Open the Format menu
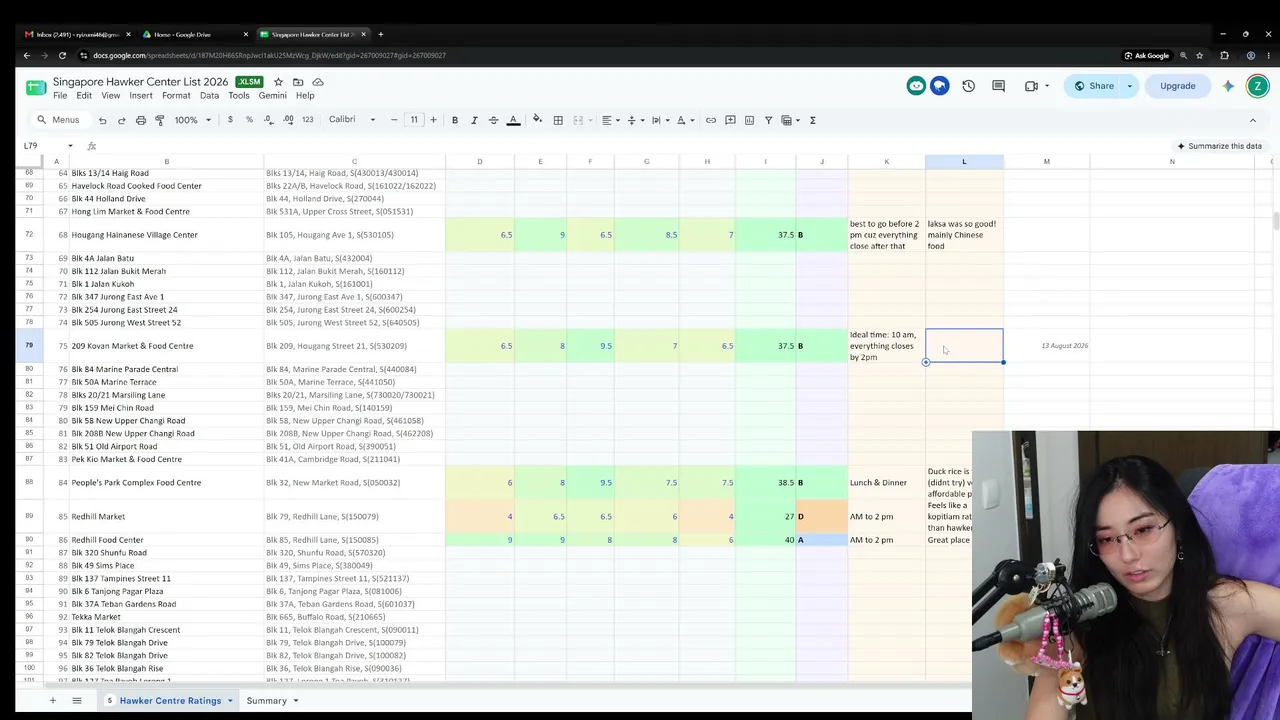 click(x=176, y=96)
